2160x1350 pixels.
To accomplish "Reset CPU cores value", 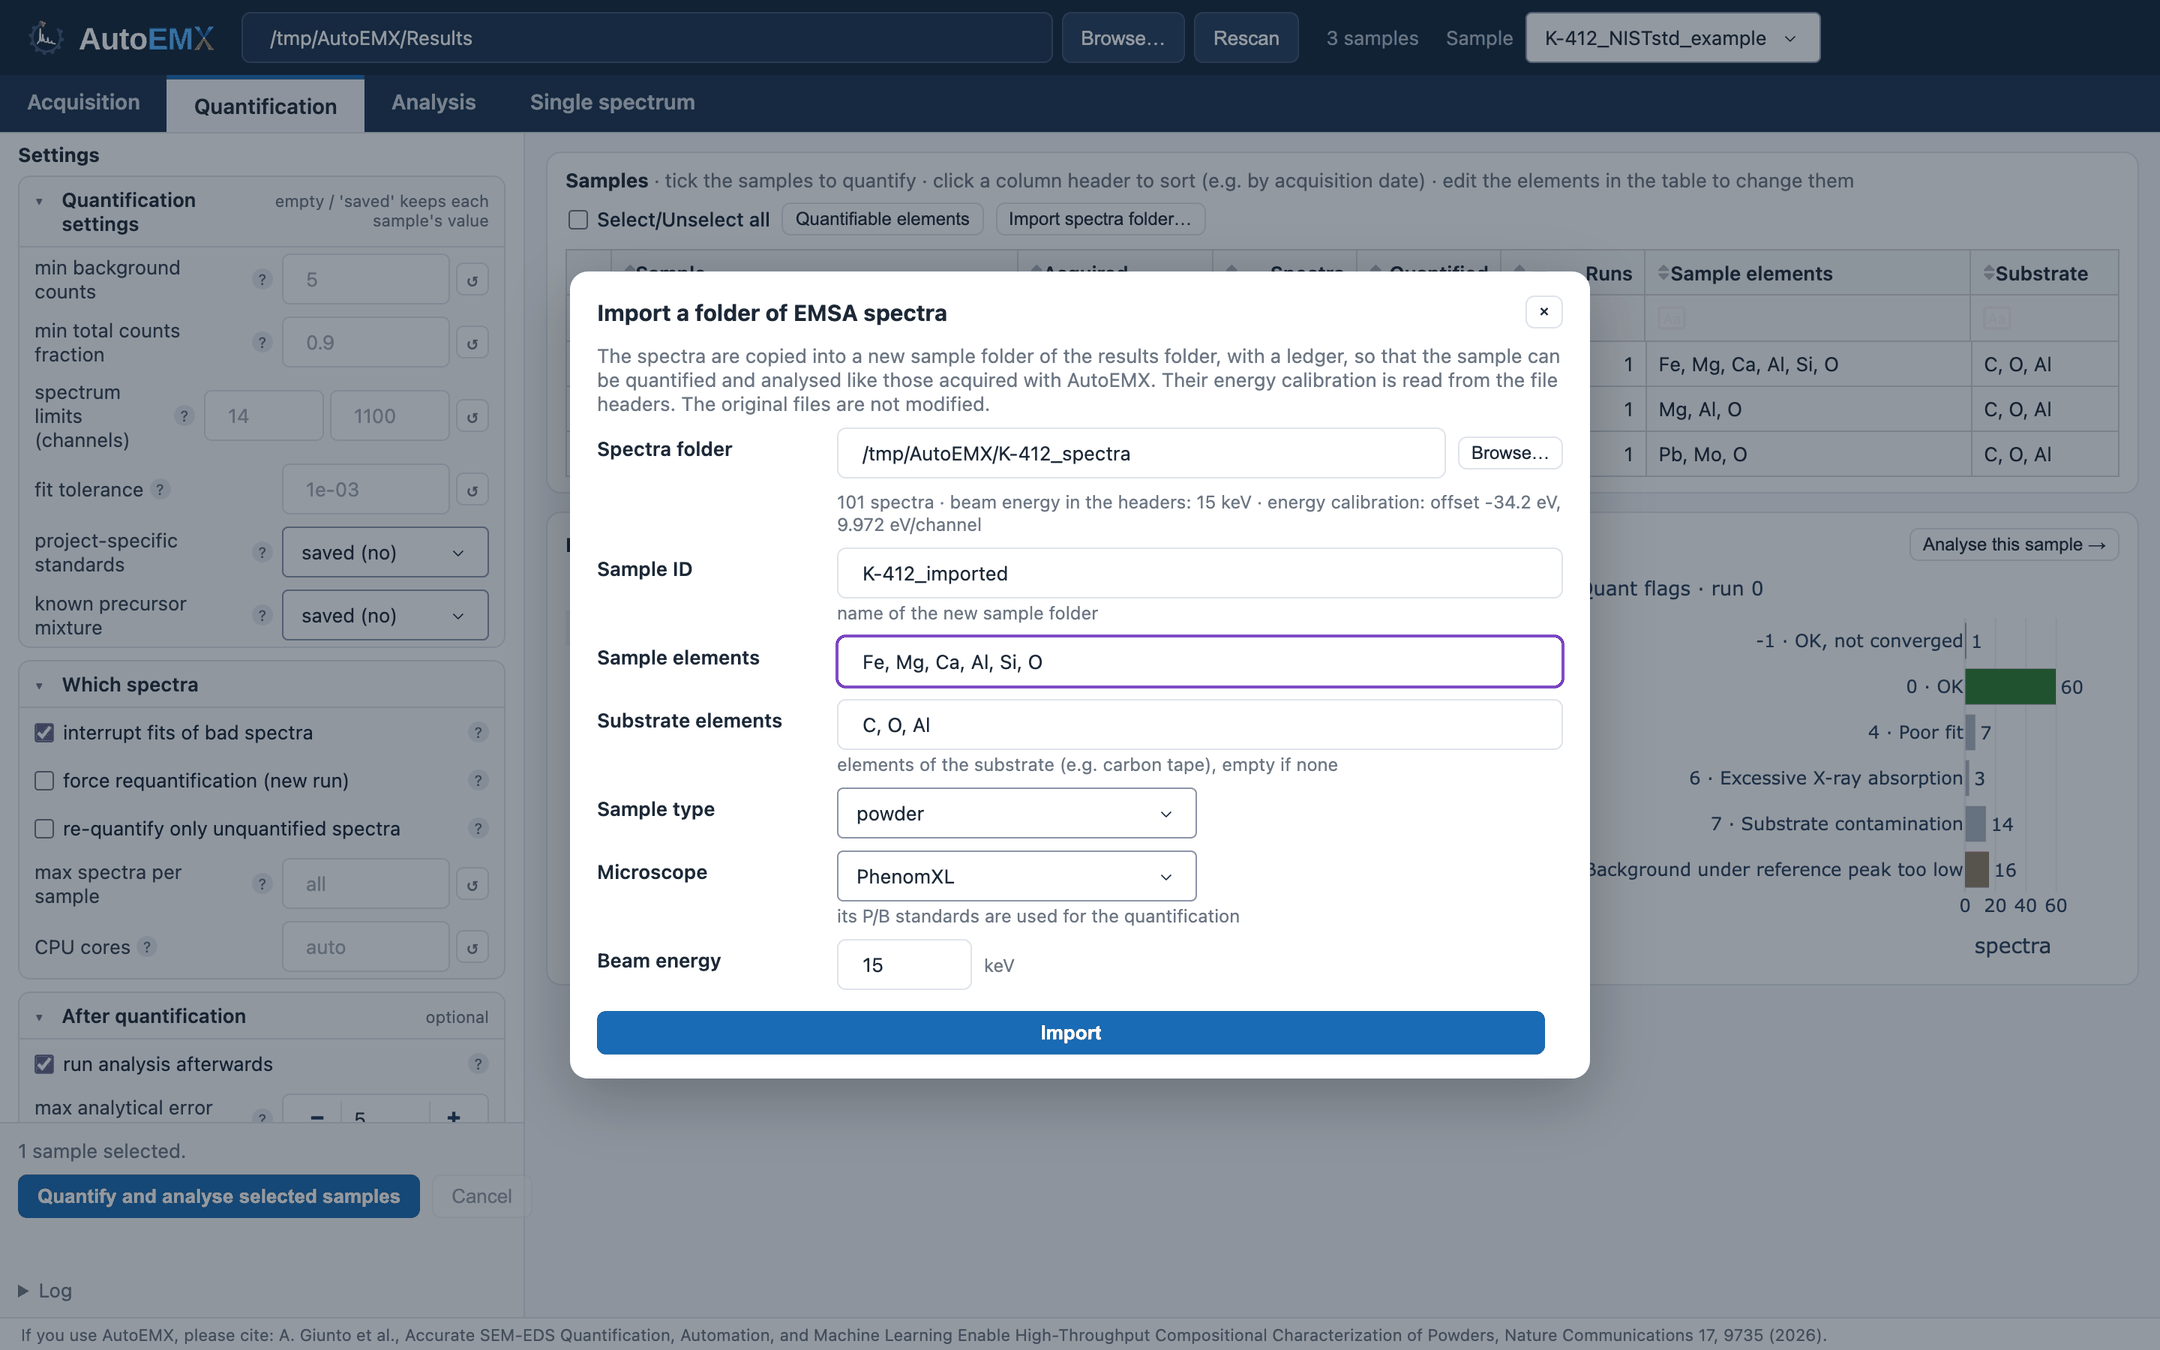I will [x=472, y=947].
